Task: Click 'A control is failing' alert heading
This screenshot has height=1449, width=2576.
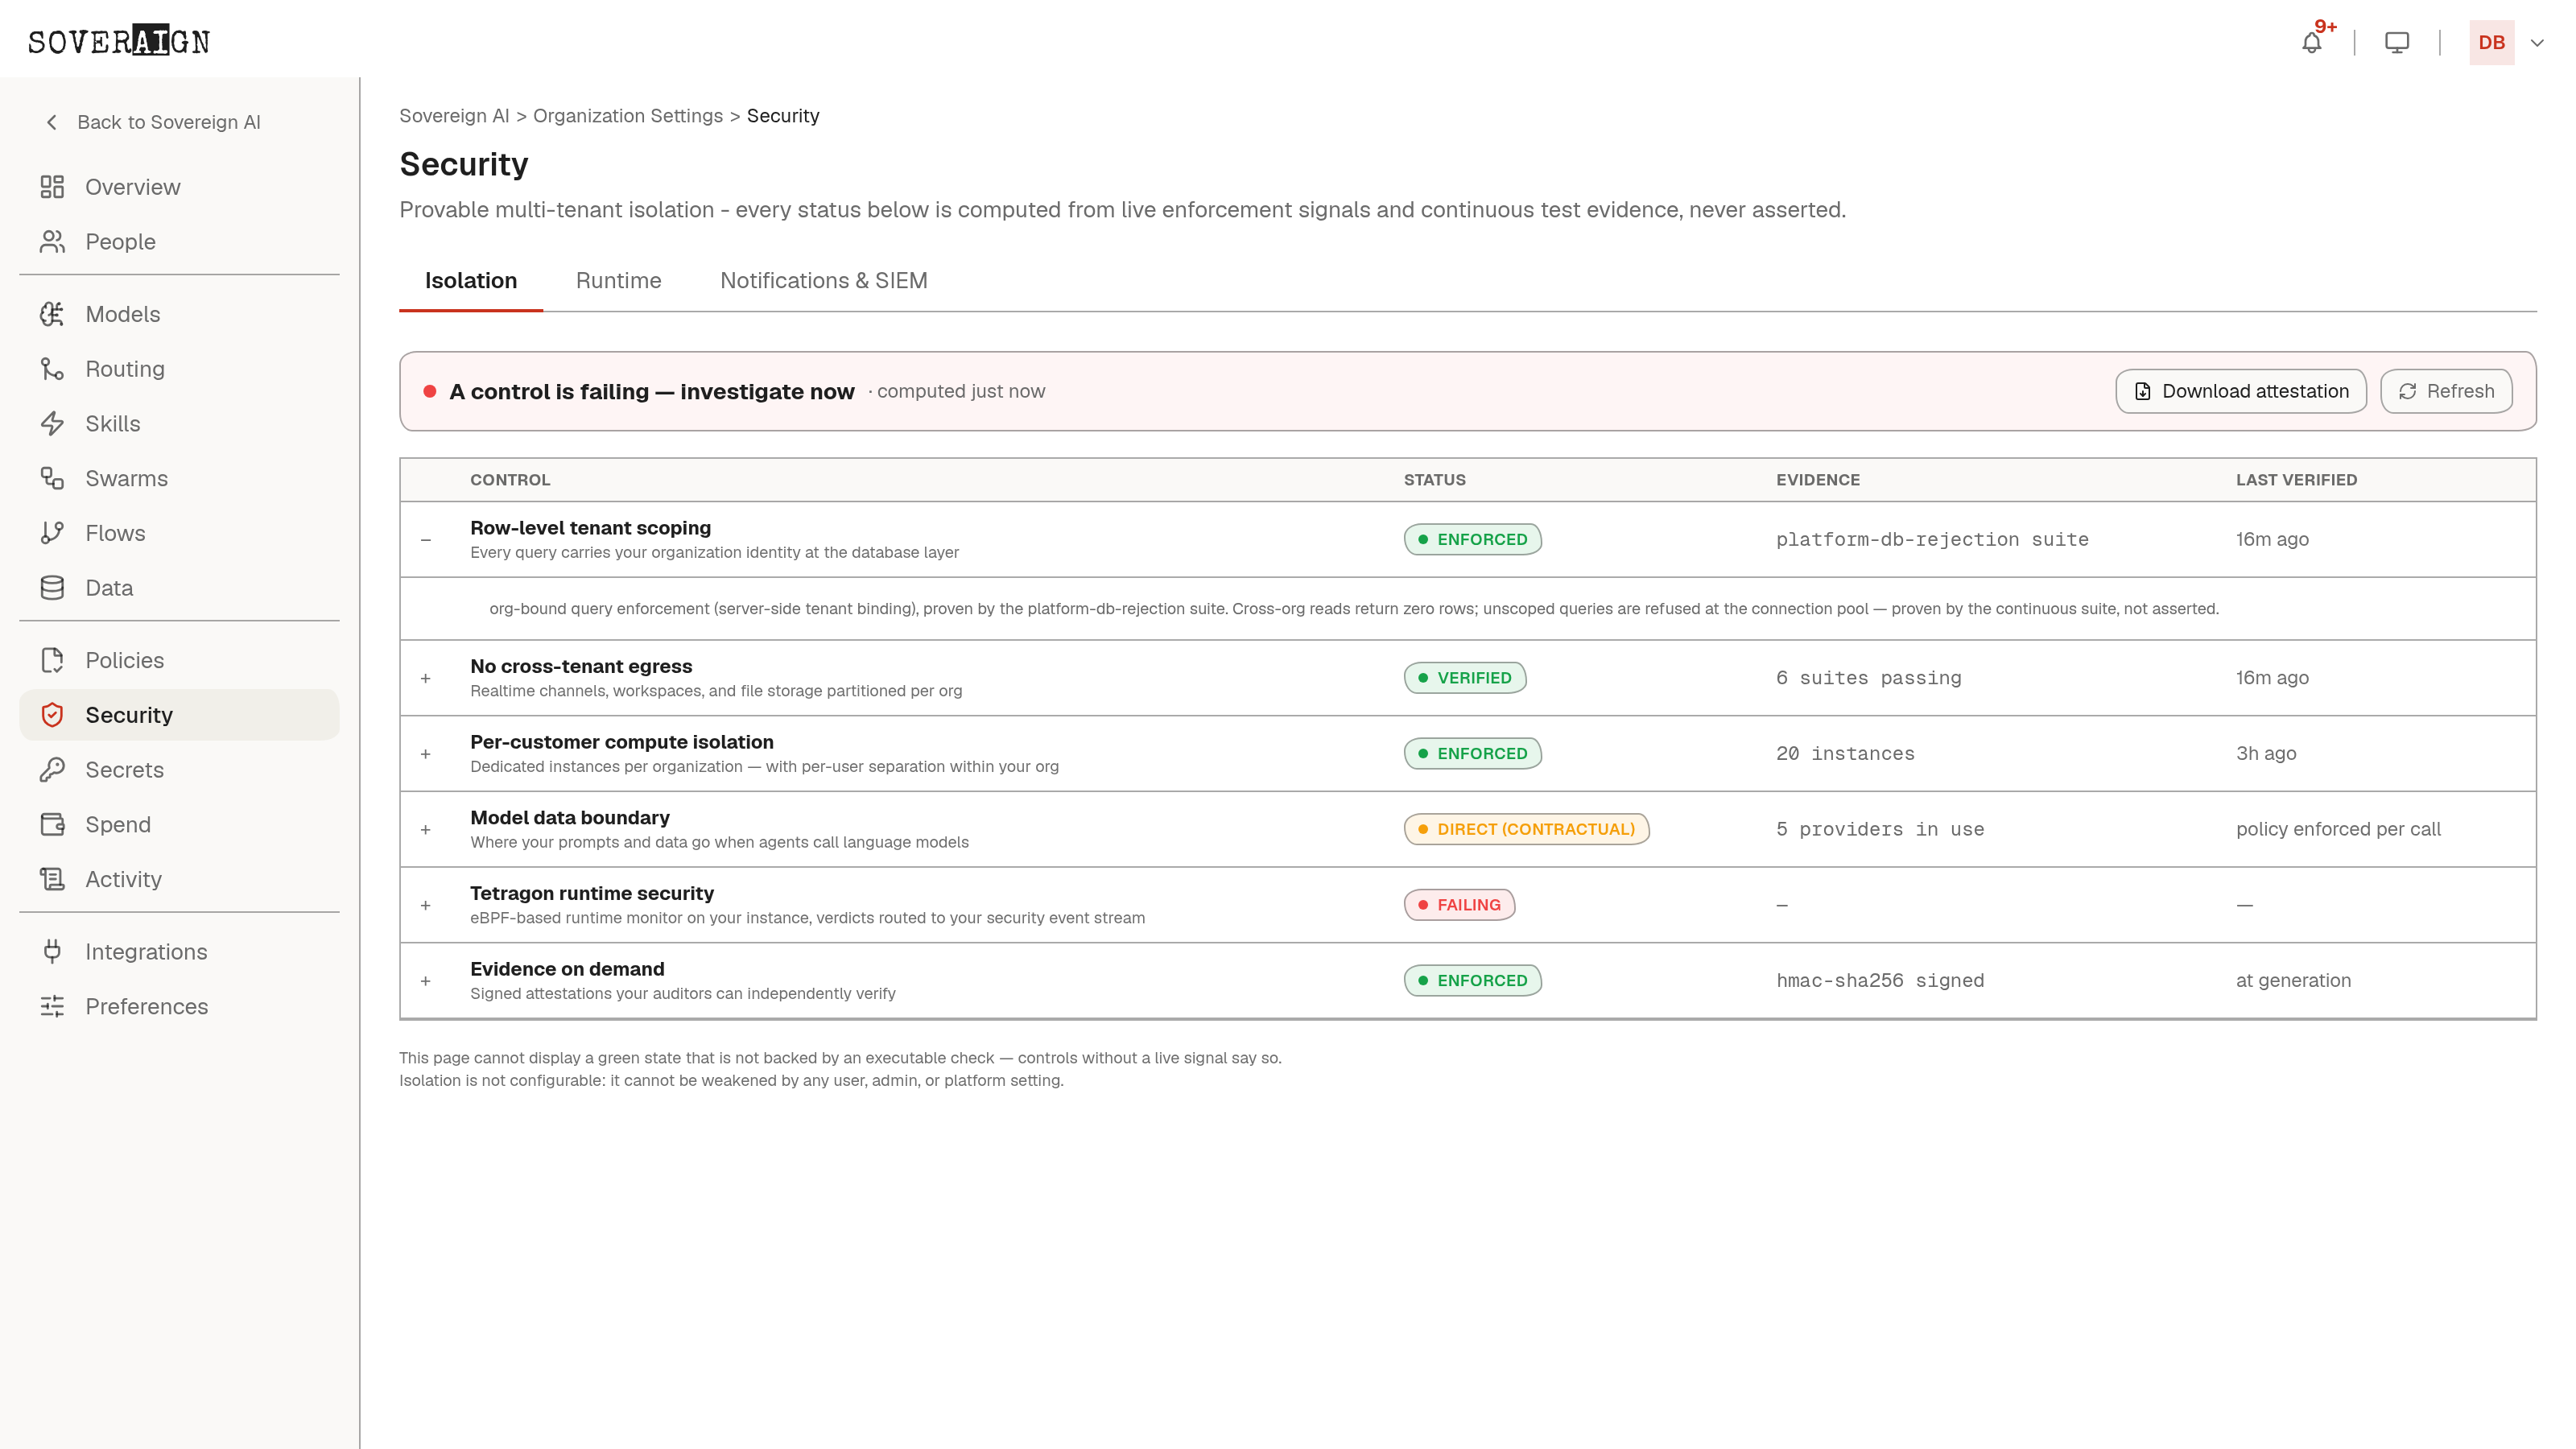Action: tap(652, 392)
